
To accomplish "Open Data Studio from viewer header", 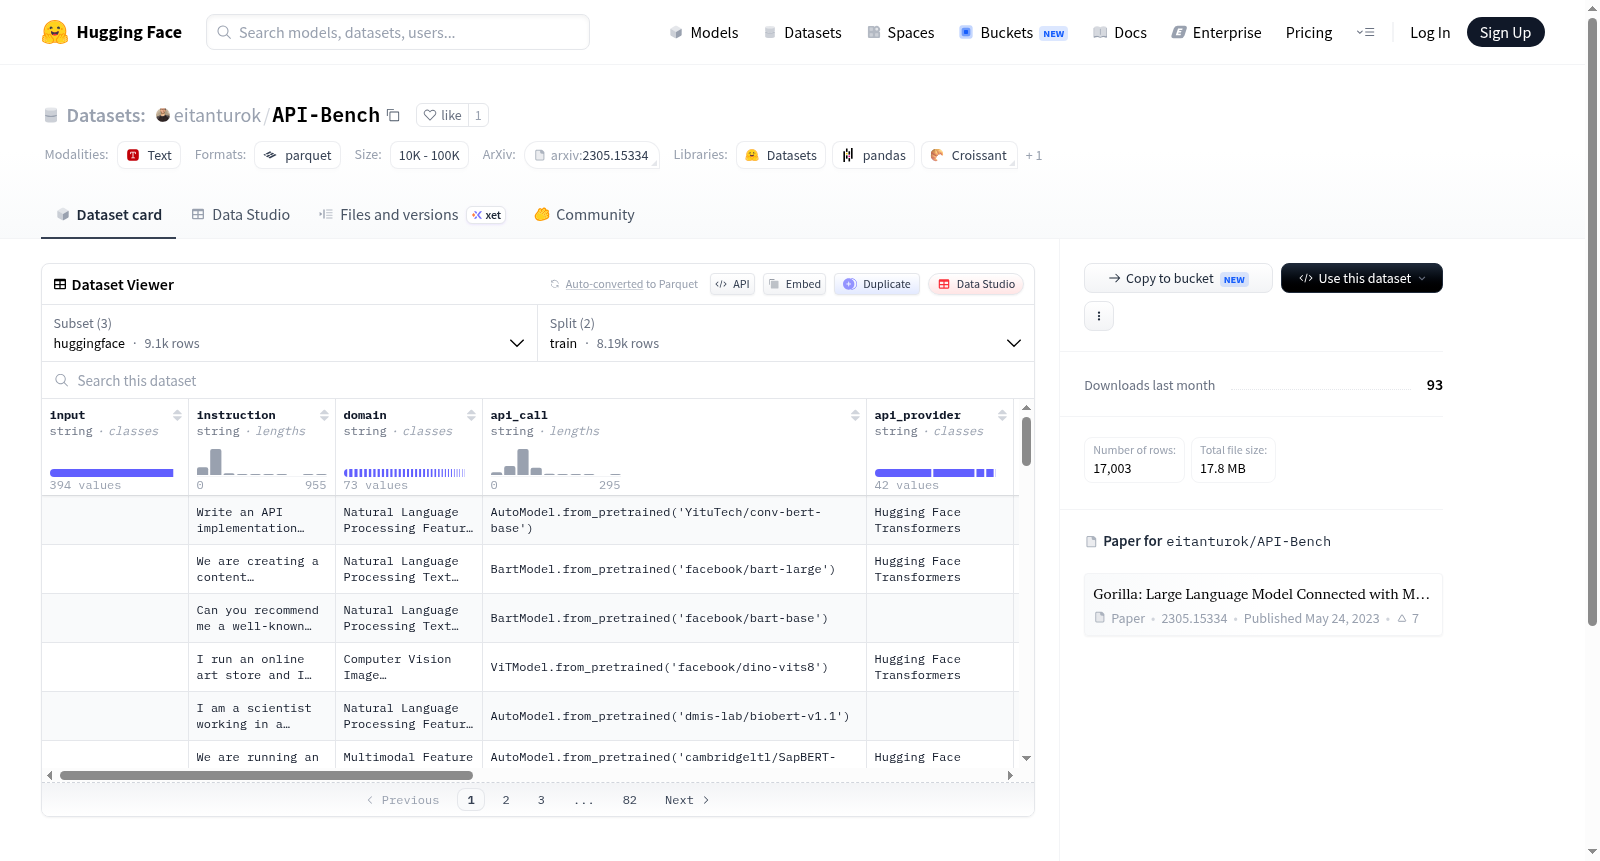I will [976, 284].
